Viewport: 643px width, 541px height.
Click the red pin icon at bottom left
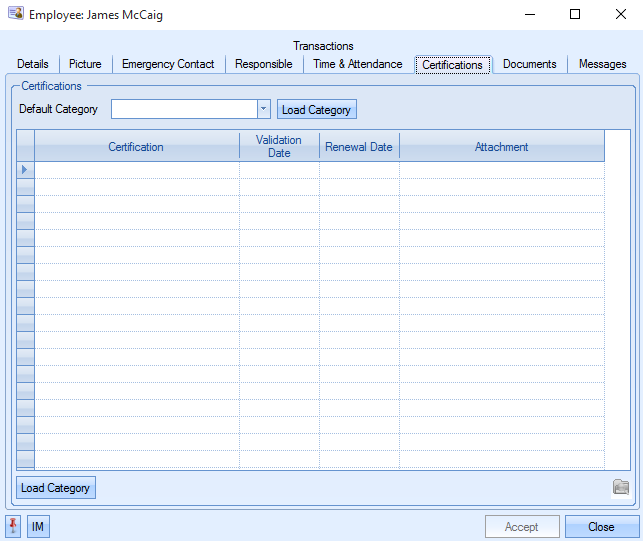click(13, 526)
